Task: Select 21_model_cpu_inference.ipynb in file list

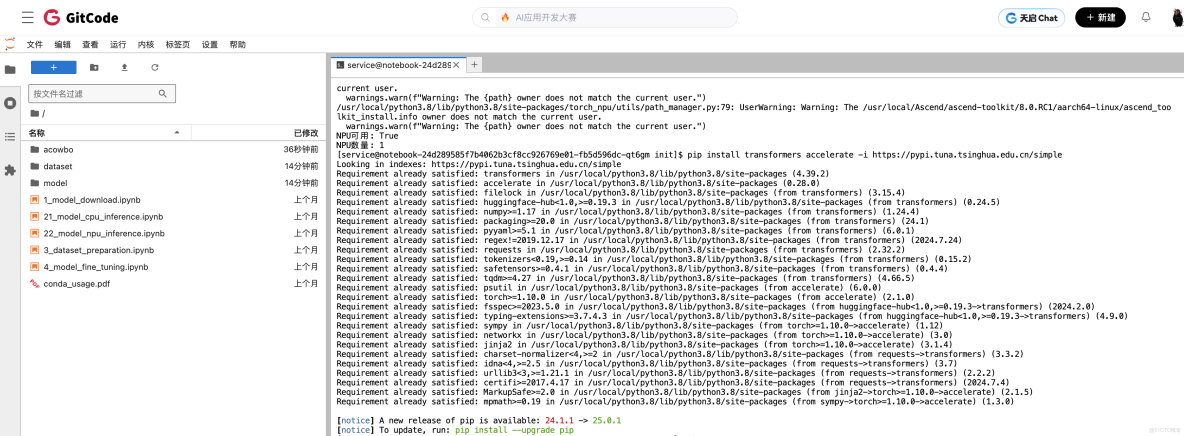Action: (103, 217)
